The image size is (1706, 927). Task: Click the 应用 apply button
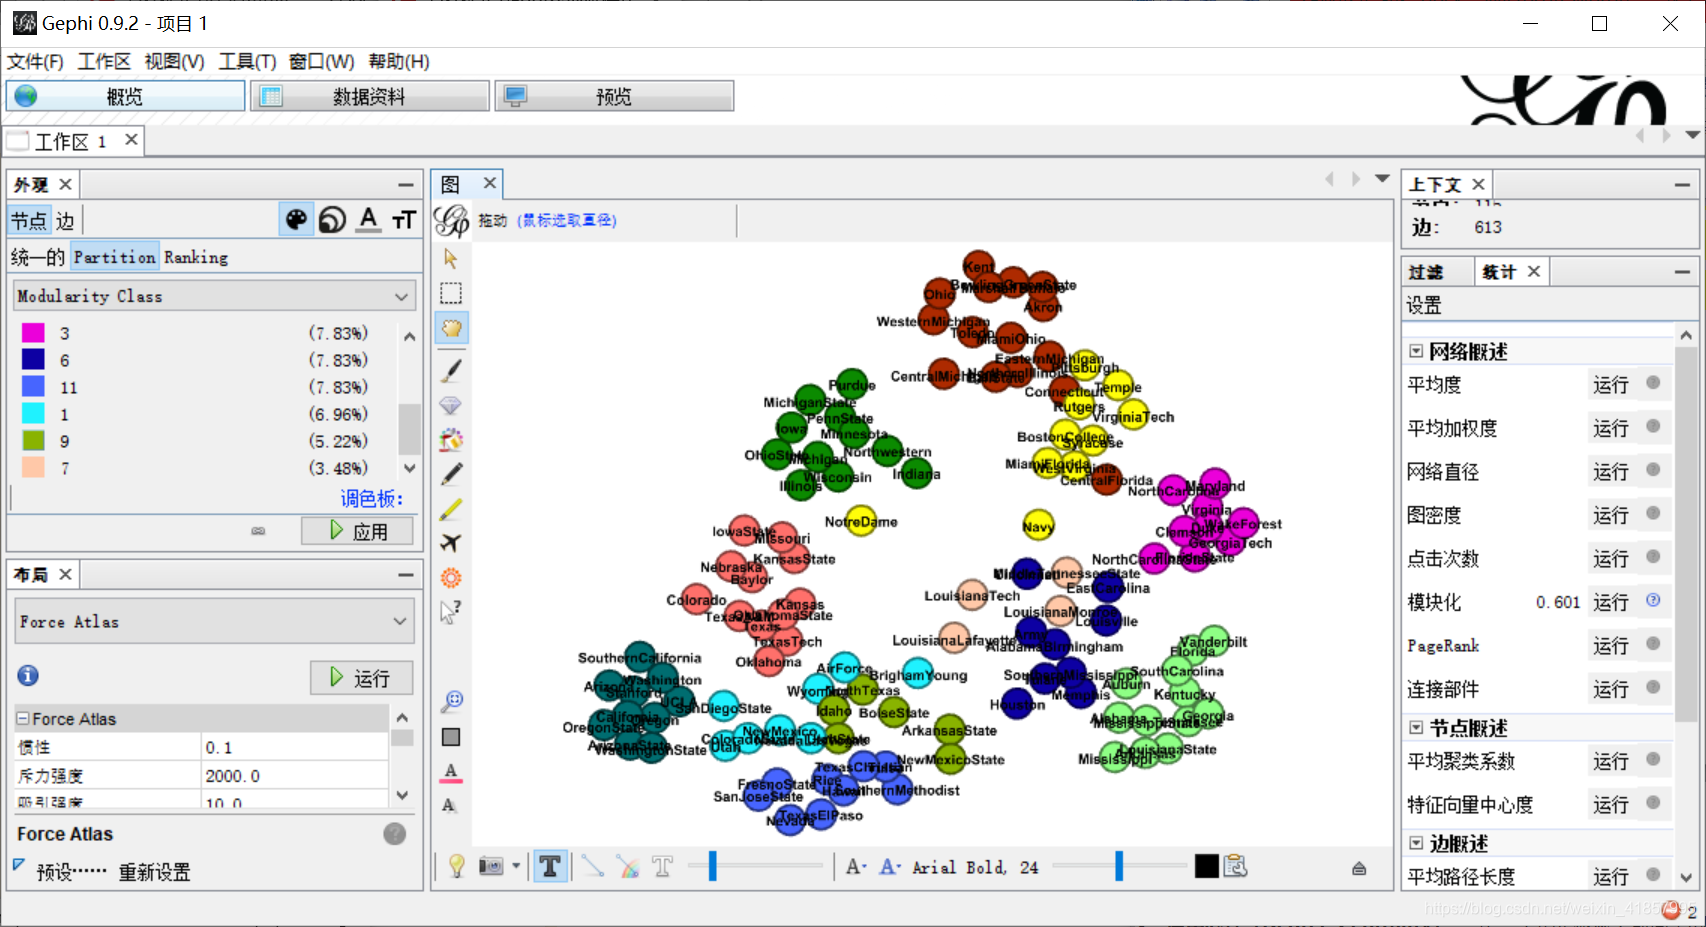coord(358,531)
